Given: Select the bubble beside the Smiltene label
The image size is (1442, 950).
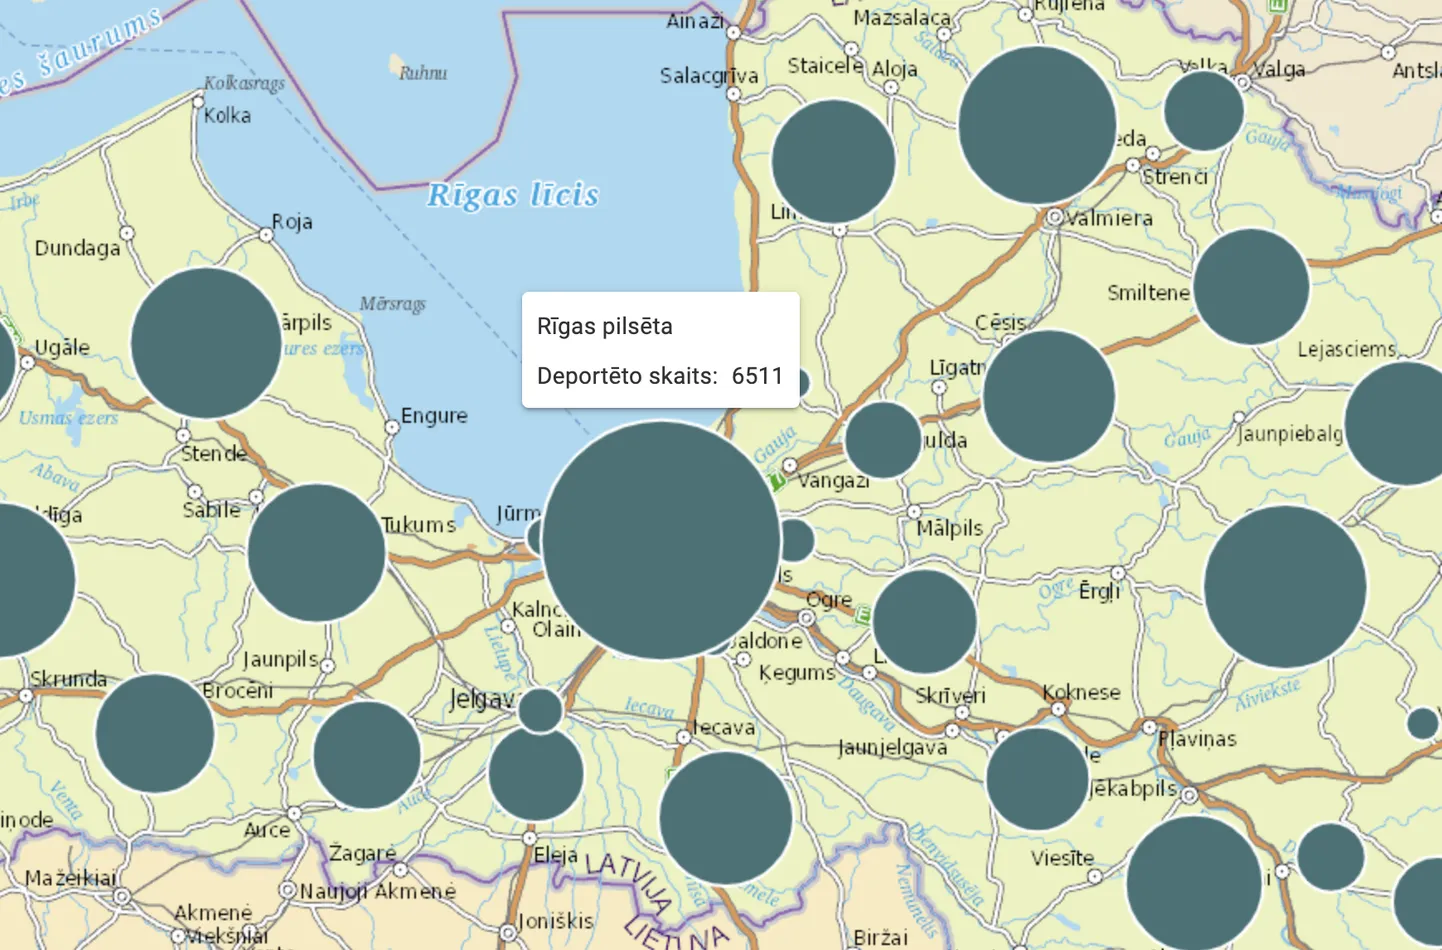Looking at the screenshot, I should 1251,287.
